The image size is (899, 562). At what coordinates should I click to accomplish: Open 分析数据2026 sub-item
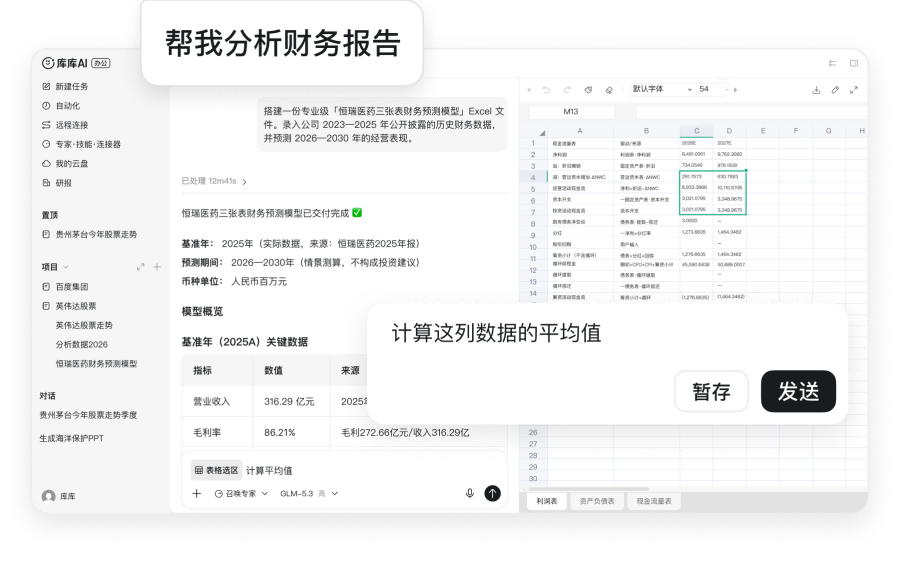click(81, 345)
